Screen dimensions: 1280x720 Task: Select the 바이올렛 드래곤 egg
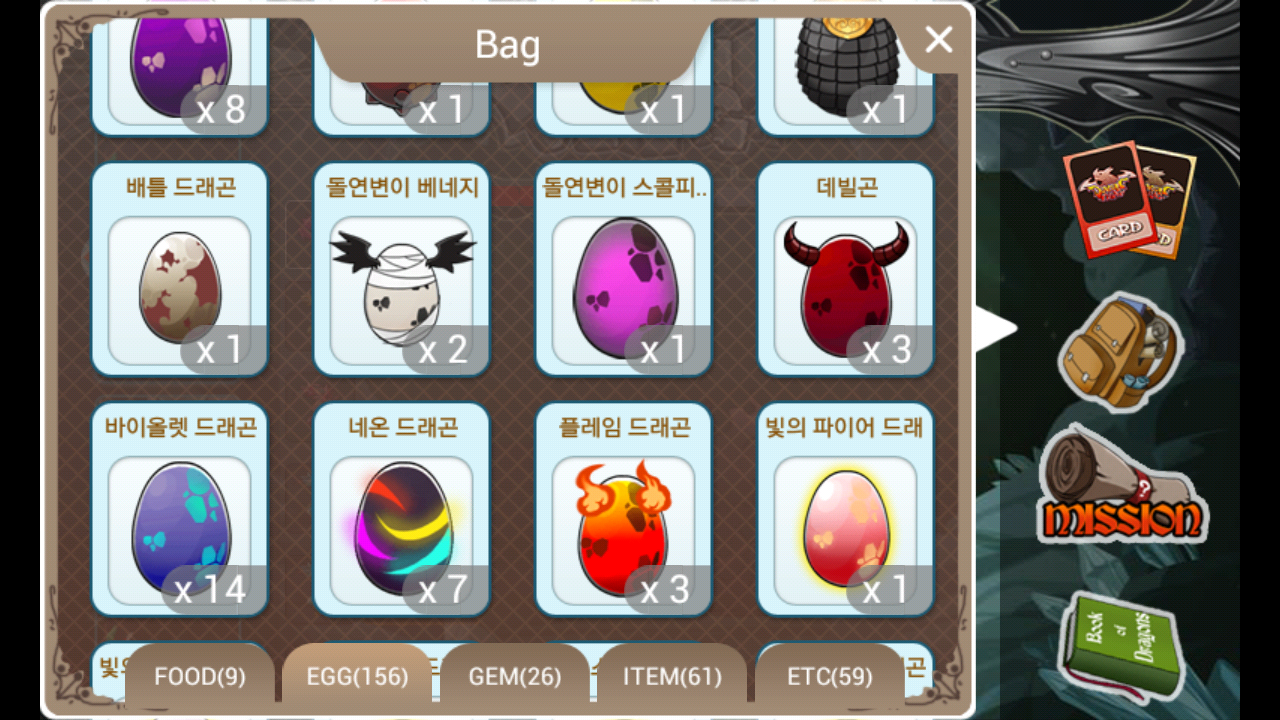click(179, 509)
